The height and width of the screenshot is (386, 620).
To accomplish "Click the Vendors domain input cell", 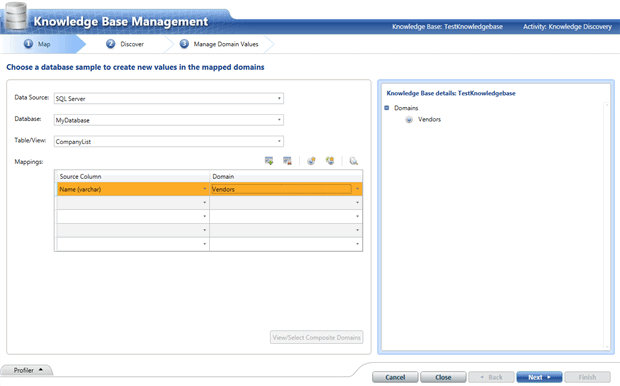I will tap(282, 189).
